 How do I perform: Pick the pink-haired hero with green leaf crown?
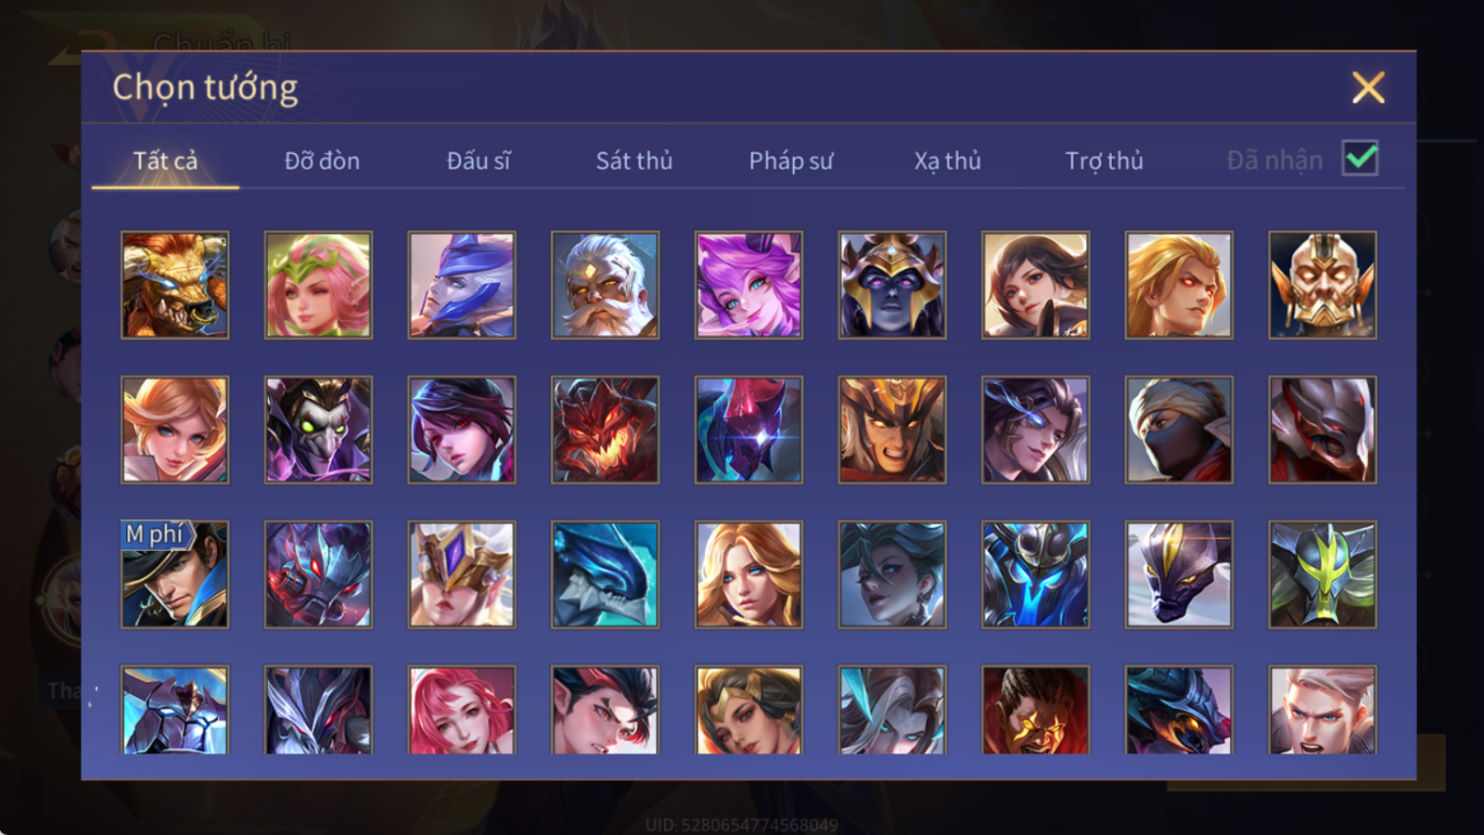[x=318, y=285]
